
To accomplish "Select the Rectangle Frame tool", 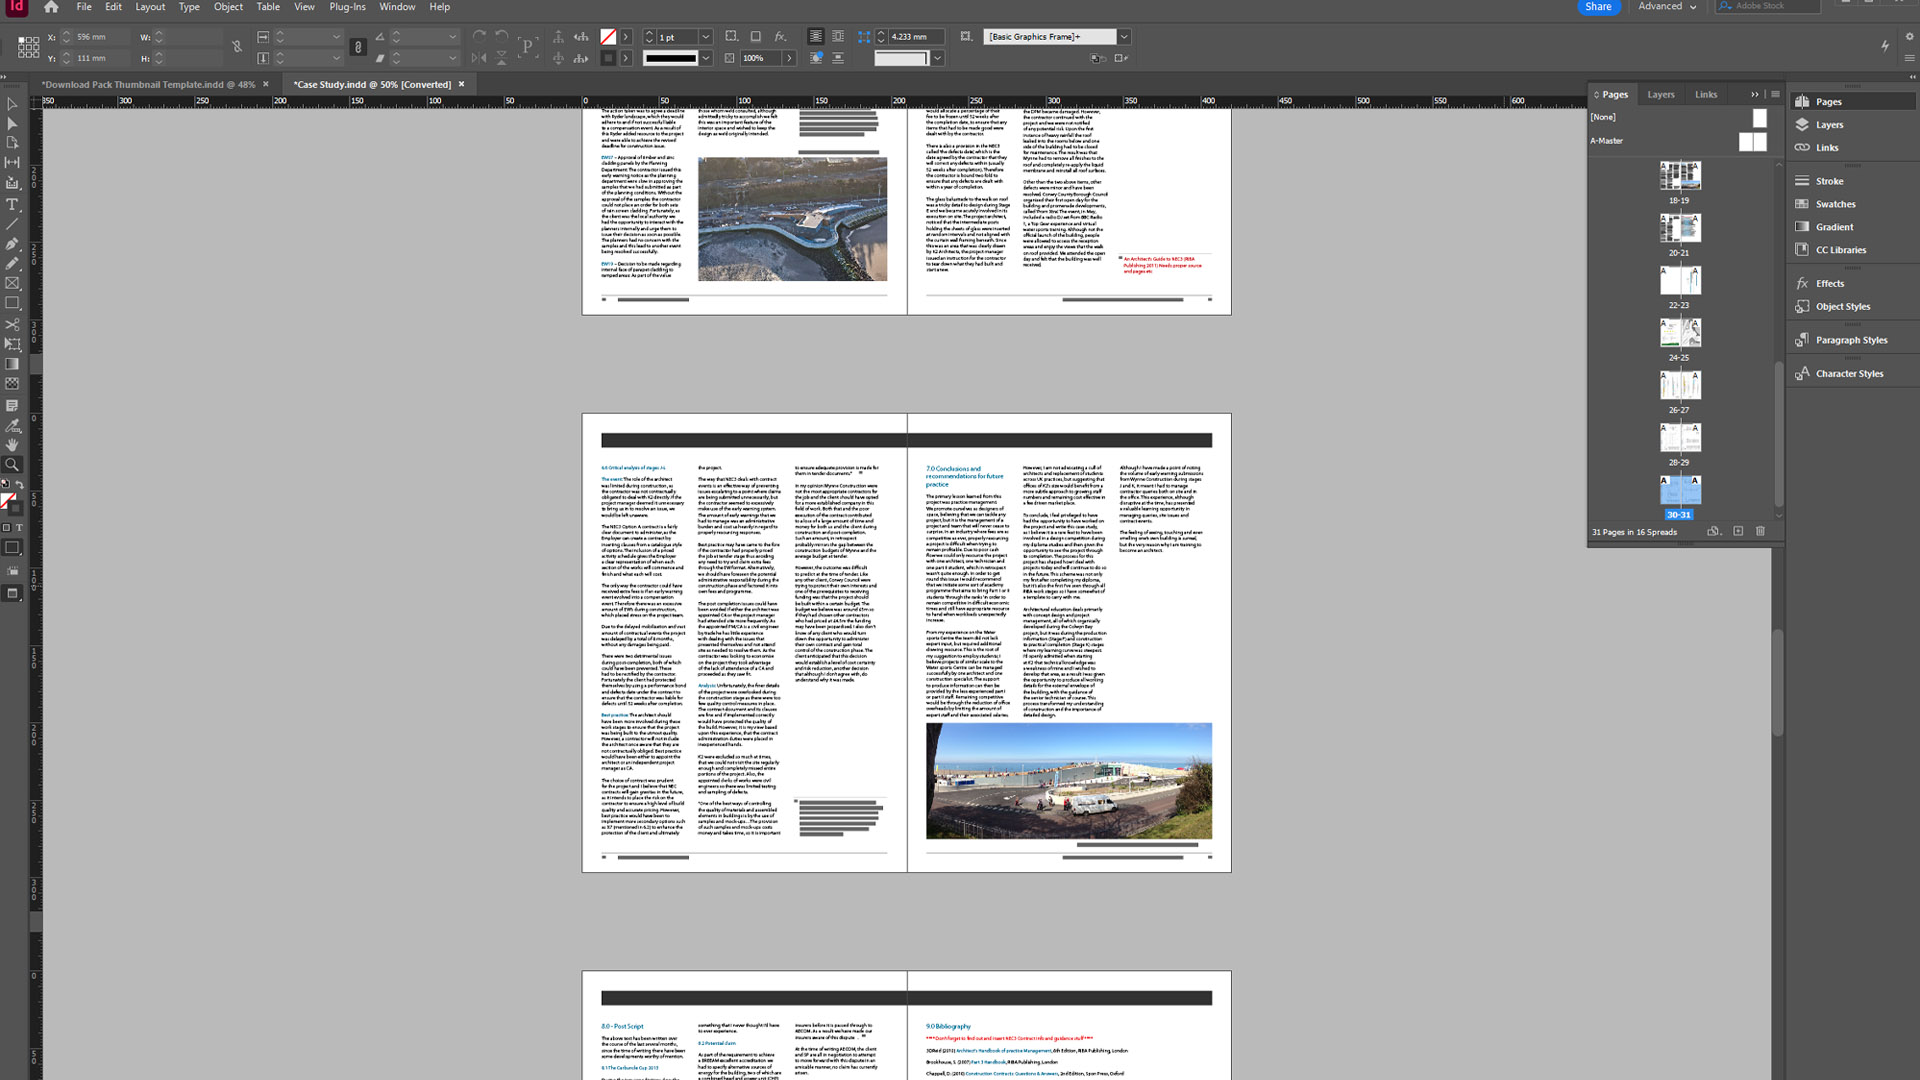I will coord(13,284).
